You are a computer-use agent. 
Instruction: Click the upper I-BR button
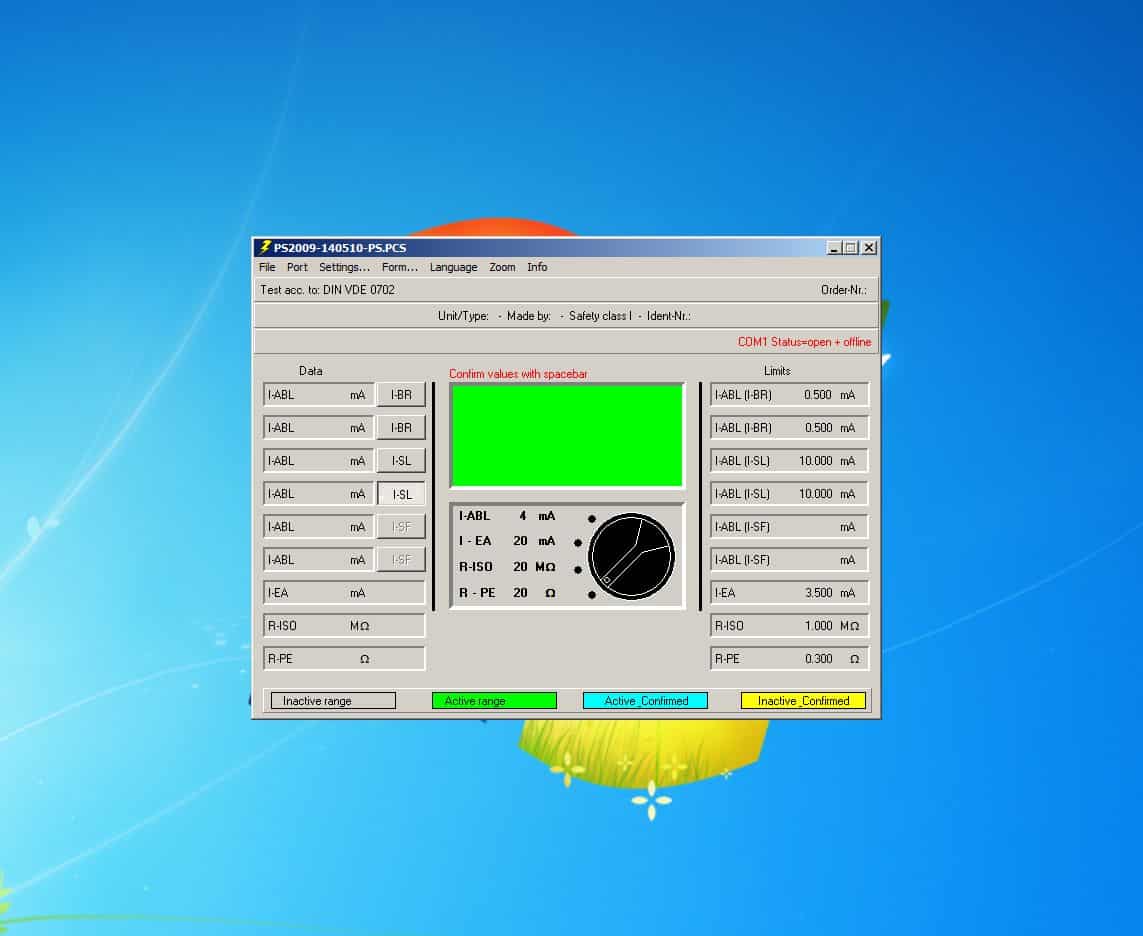coord(401,394)
